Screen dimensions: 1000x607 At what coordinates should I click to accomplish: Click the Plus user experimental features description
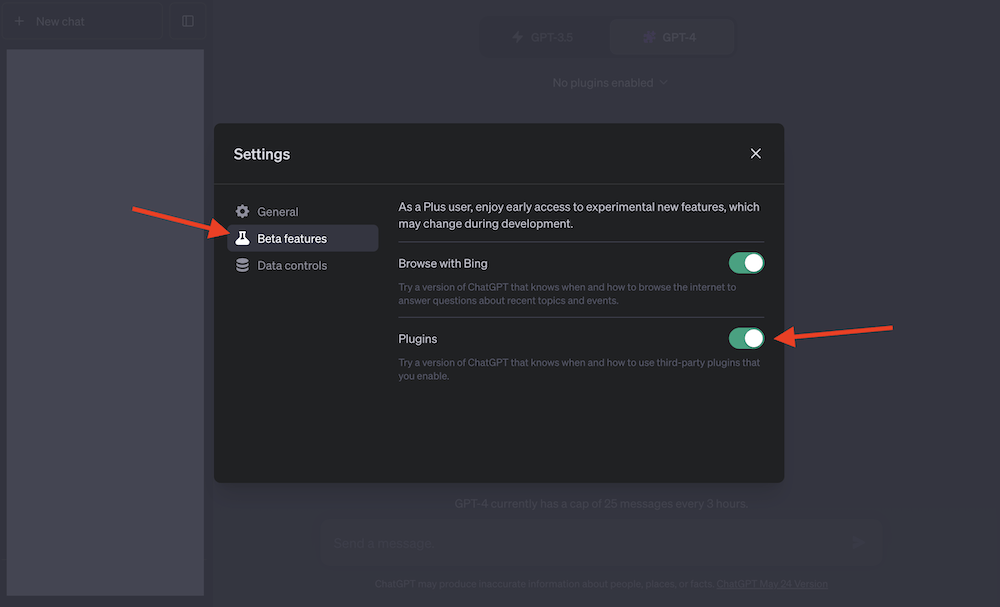(x=579, y=216)
